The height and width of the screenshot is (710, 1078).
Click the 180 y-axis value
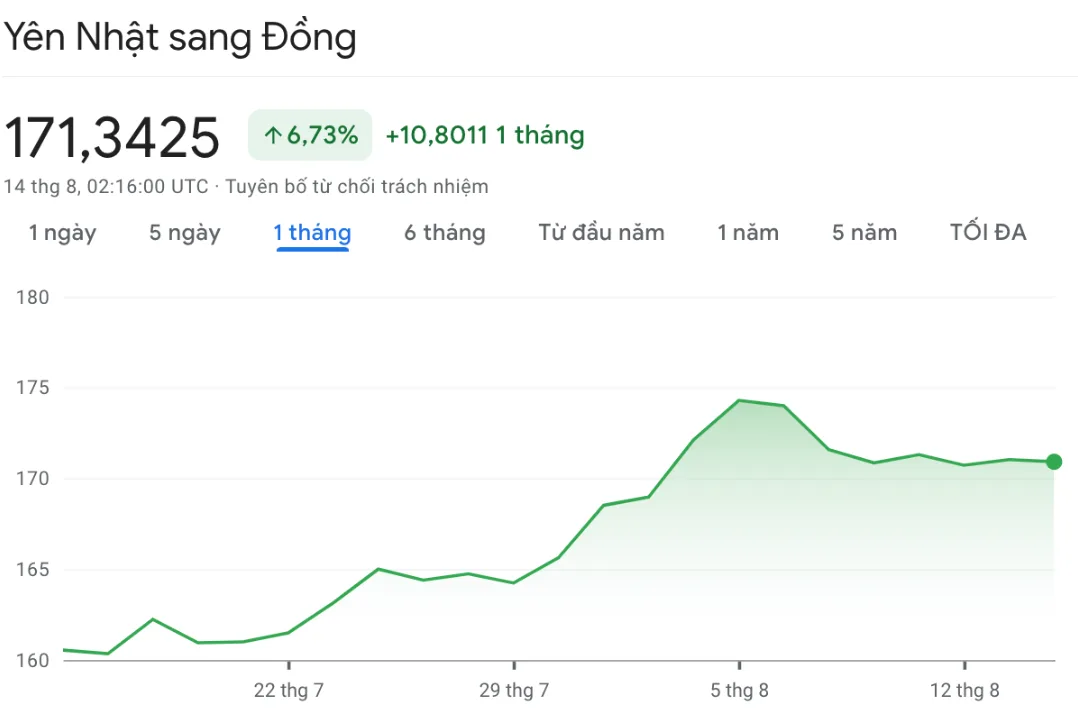(33, 298)
